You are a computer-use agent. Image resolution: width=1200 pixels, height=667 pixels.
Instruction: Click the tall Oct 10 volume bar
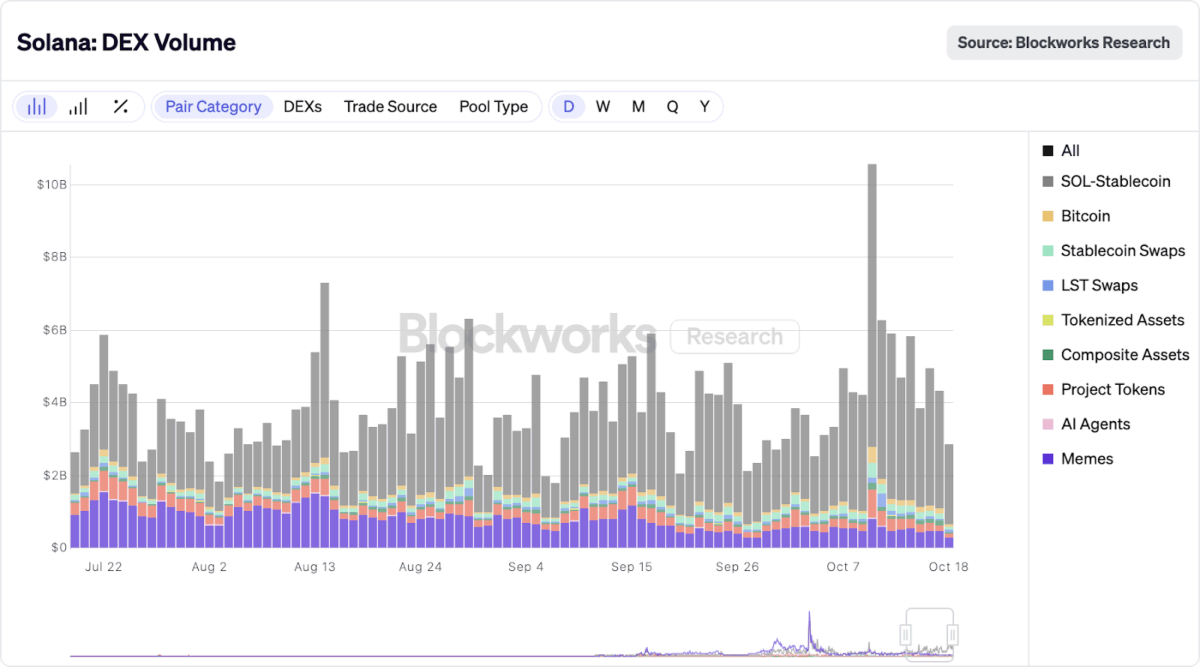(872, 300)
